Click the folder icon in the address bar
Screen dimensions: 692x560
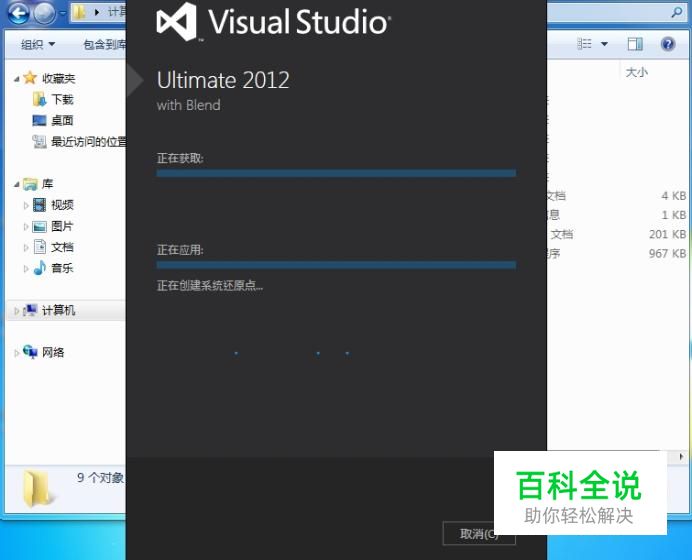tap(79, 12)
